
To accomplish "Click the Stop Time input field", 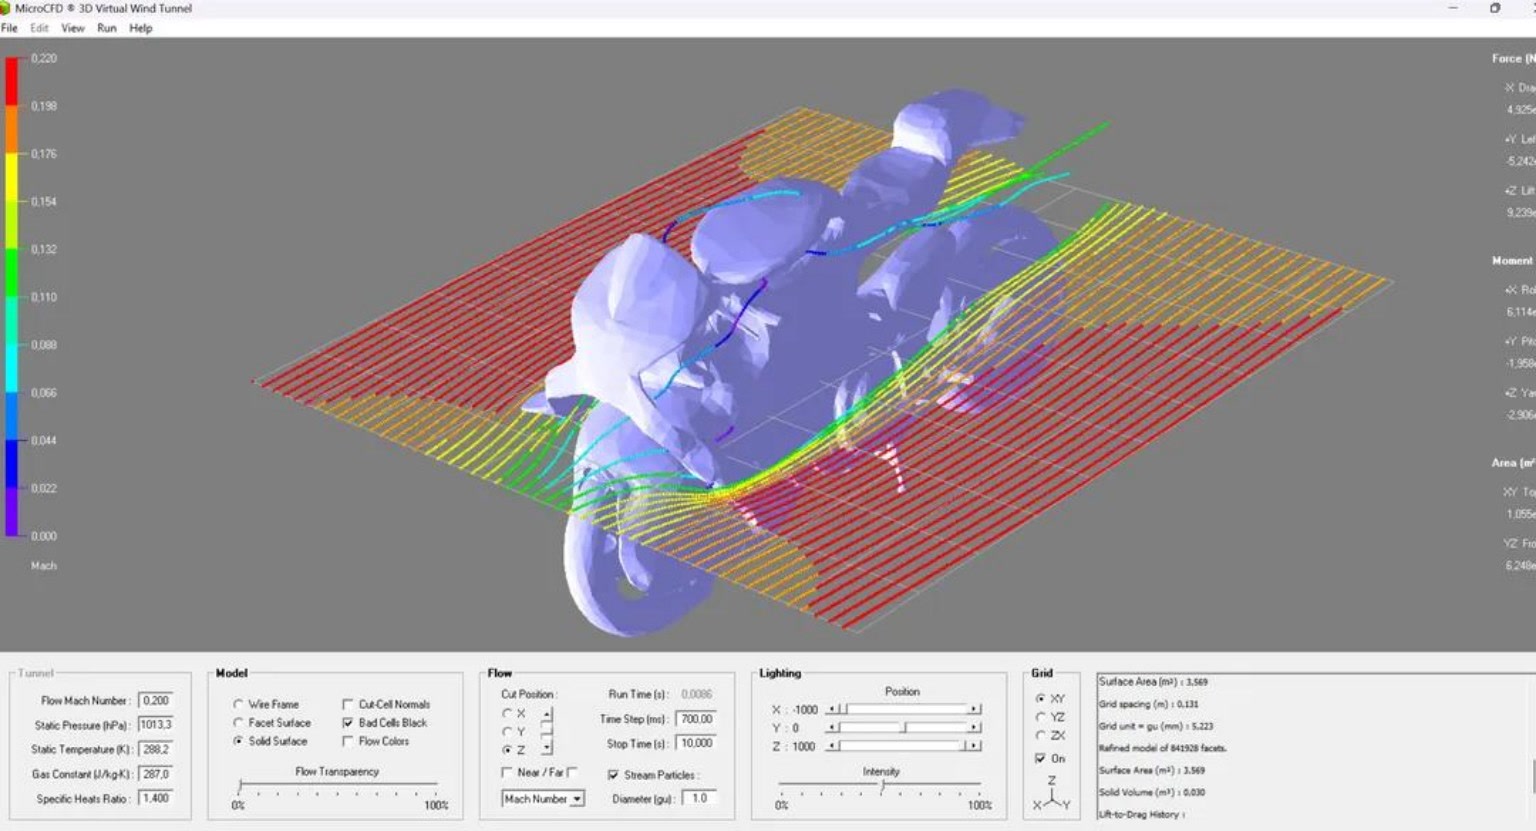I will (696, 744).
